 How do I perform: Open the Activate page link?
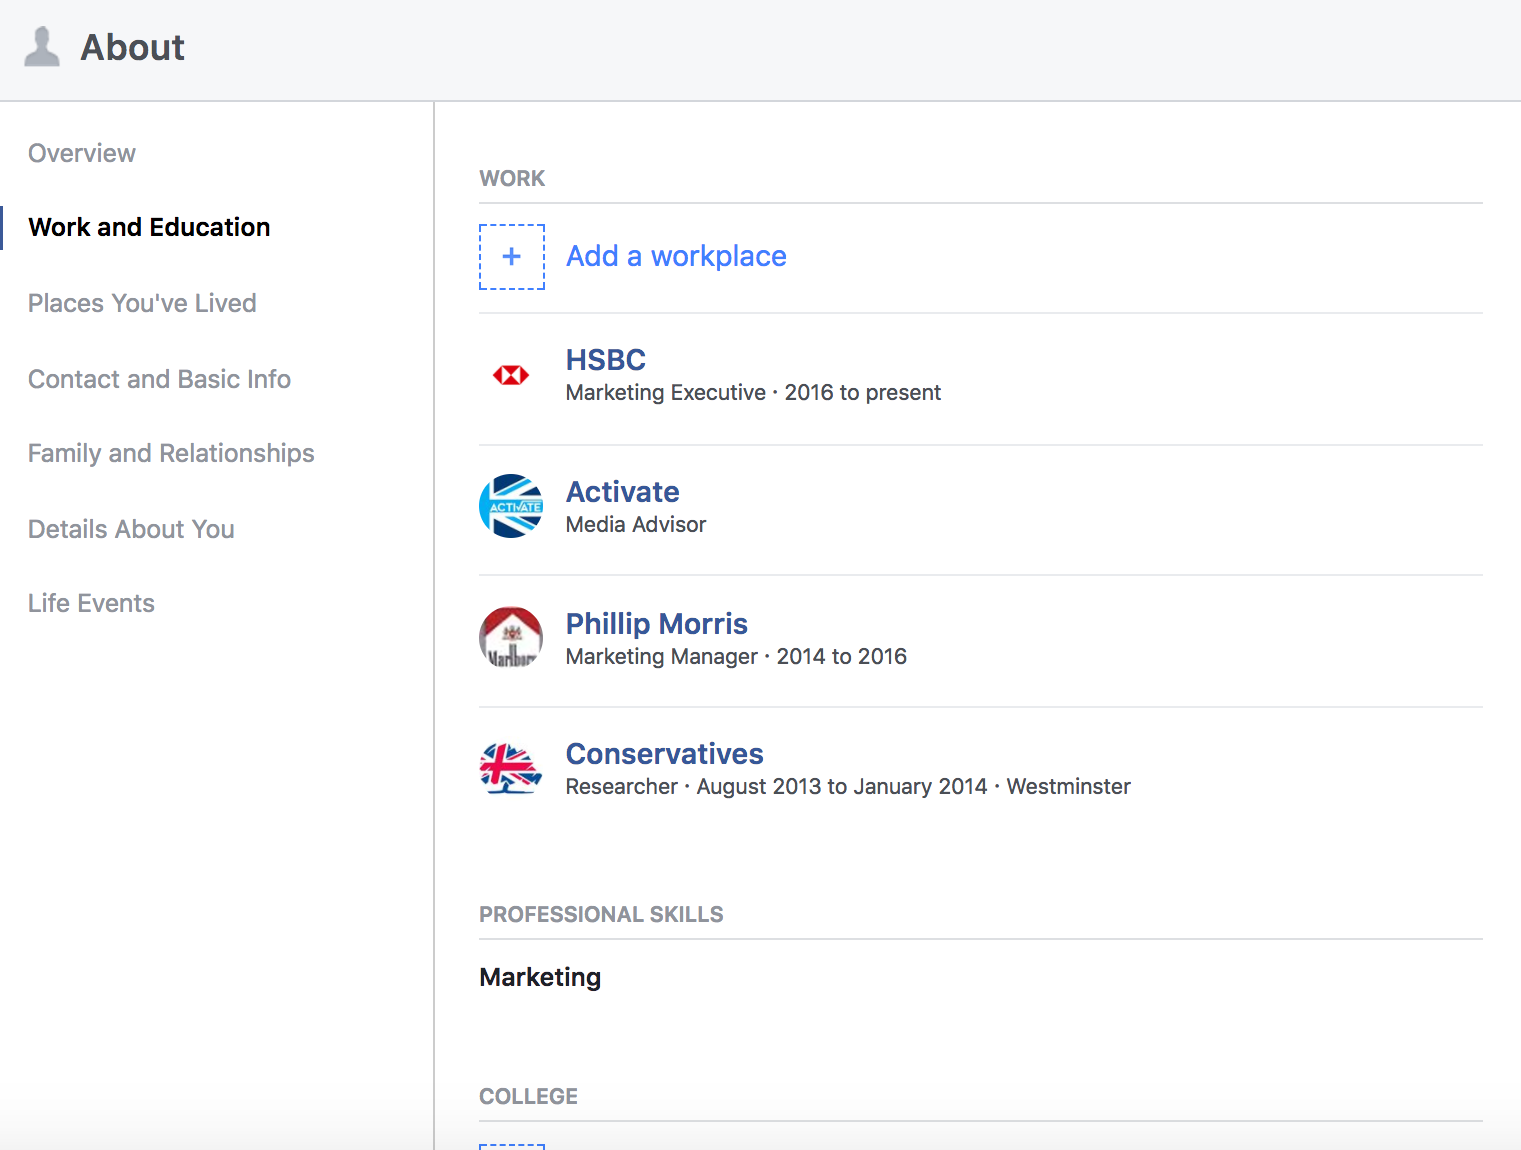coord(622,492)
